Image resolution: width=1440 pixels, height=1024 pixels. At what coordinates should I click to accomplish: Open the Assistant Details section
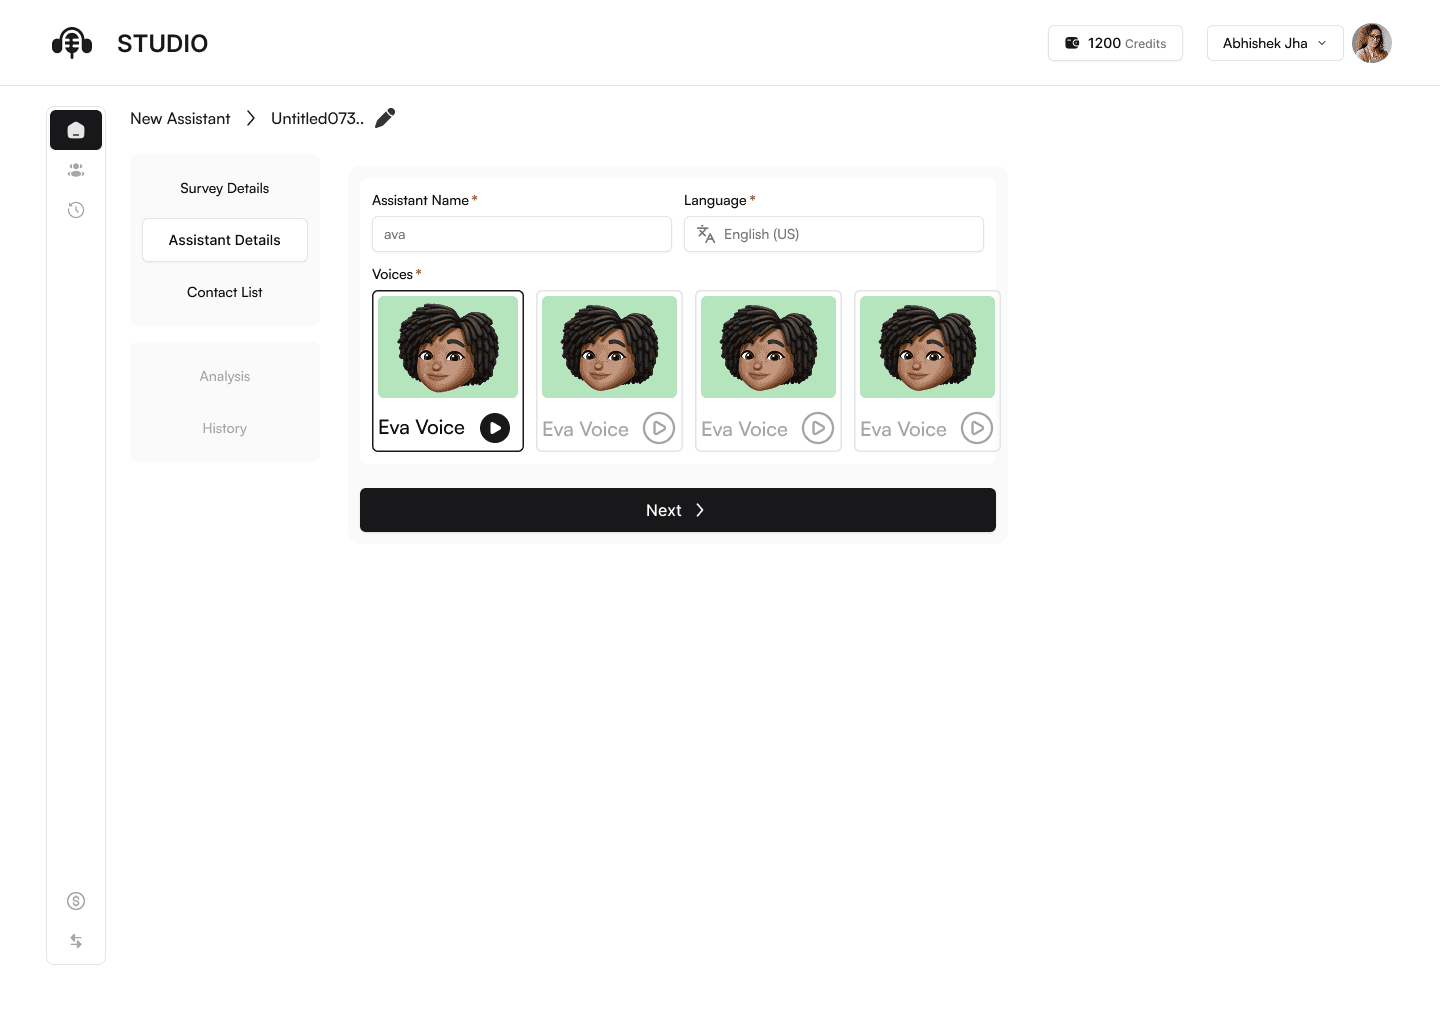tap(225, 240)
